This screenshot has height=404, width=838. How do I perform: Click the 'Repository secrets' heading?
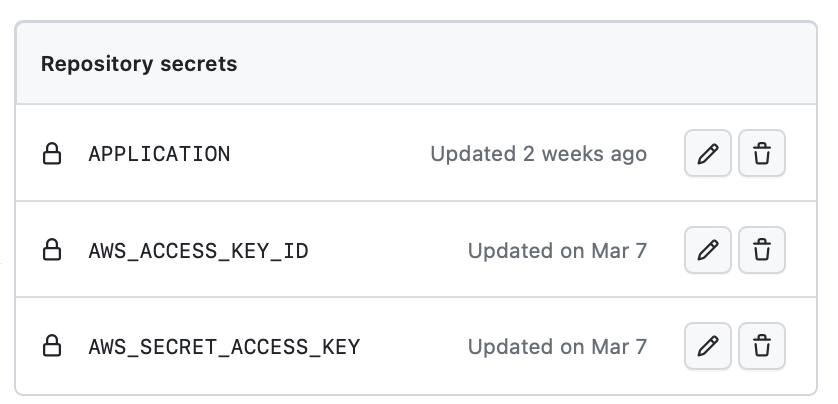(x=139, y=64)
